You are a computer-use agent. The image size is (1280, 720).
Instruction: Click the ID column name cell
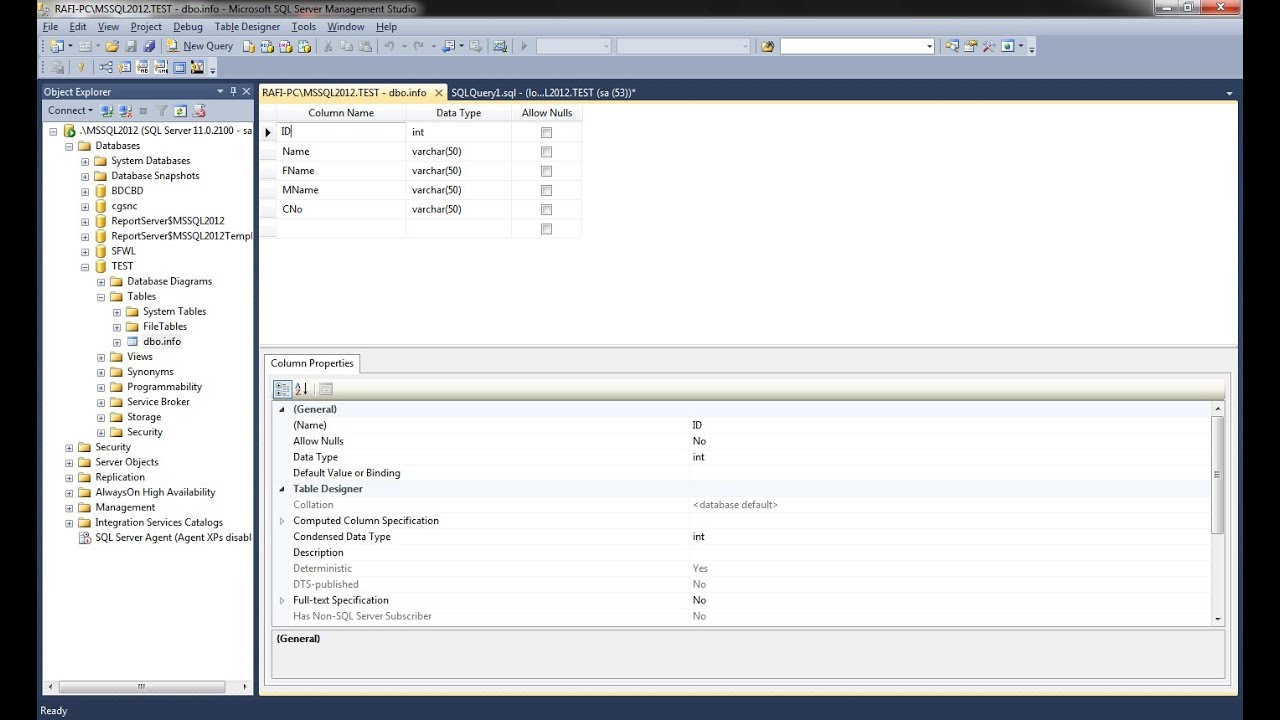340,132
